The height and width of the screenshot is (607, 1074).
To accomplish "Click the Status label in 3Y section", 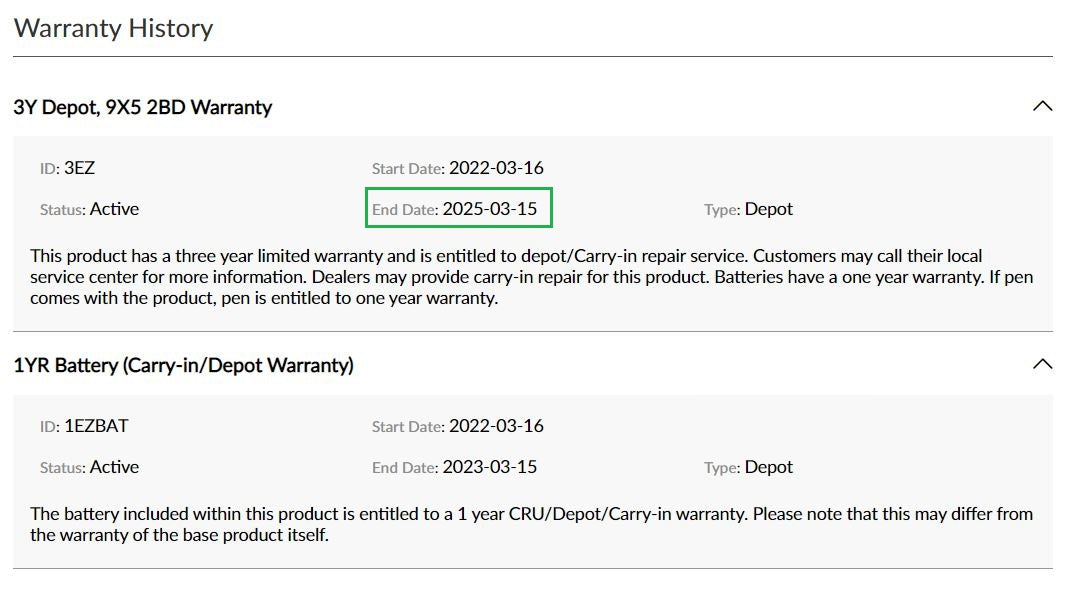I will click(62, 210).
